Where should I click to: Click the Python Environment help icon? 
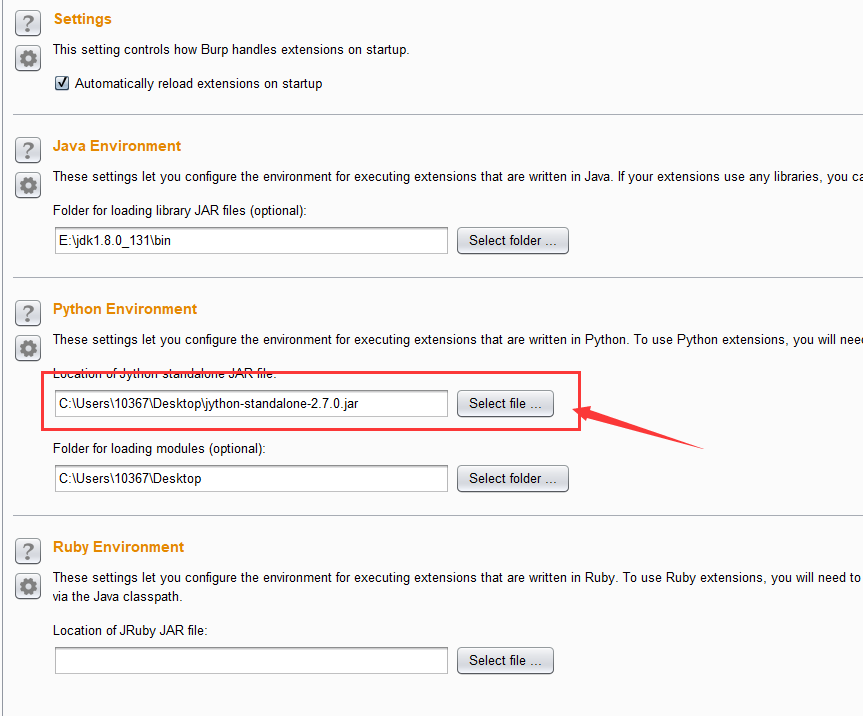(28, 314)
